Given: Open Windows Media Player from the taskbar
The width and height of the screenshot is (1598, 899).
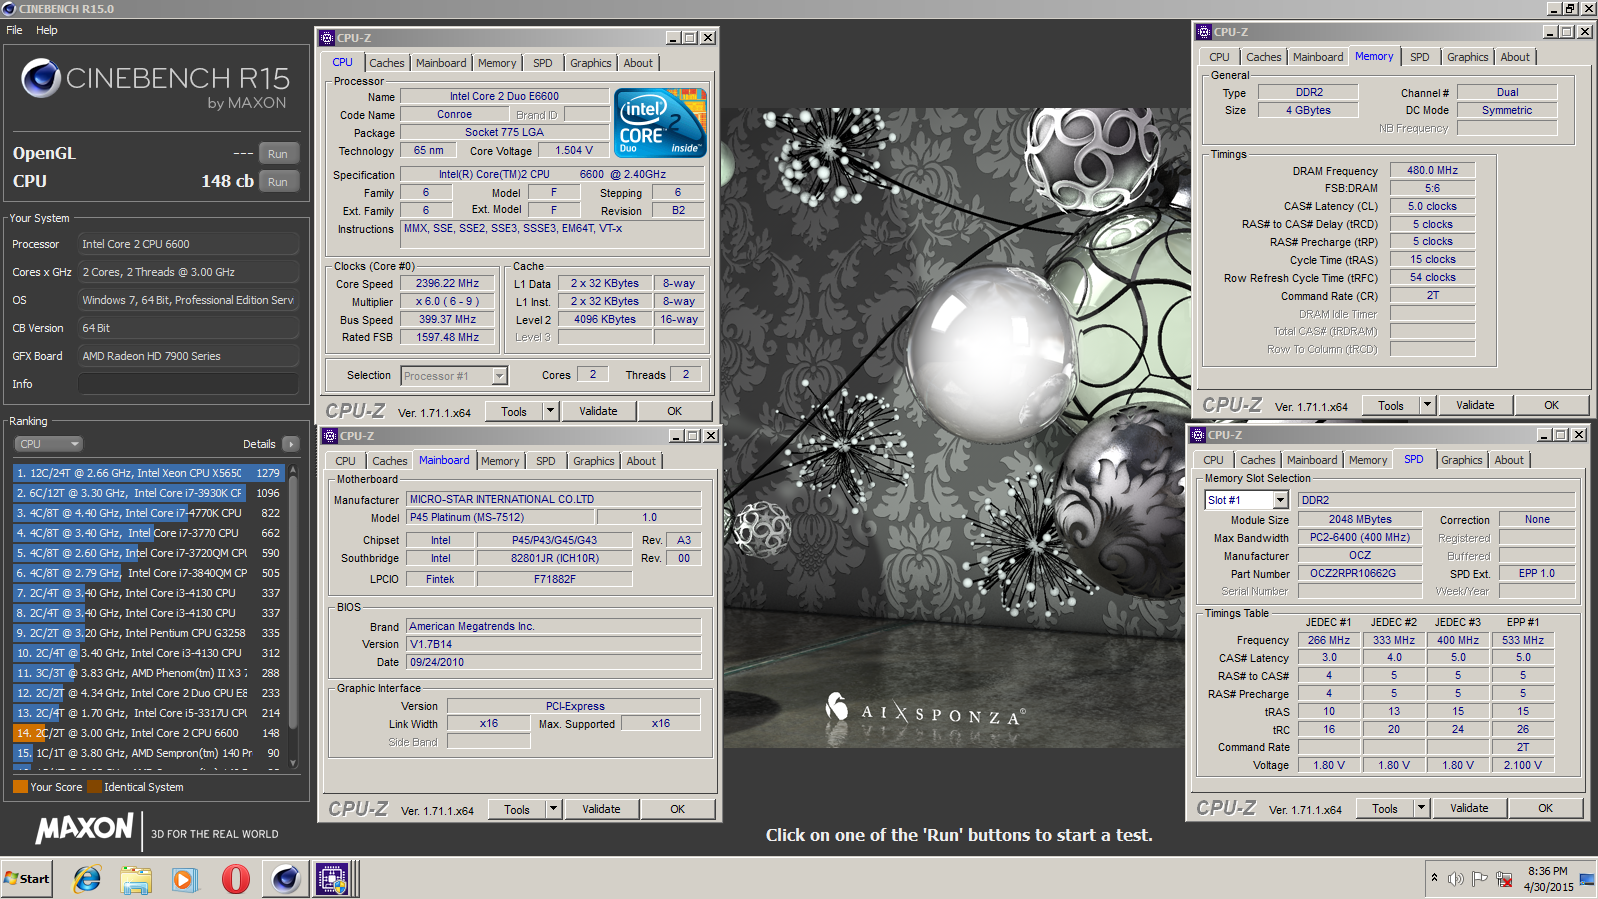Looking at the screenshot, I should click(185, 879).
